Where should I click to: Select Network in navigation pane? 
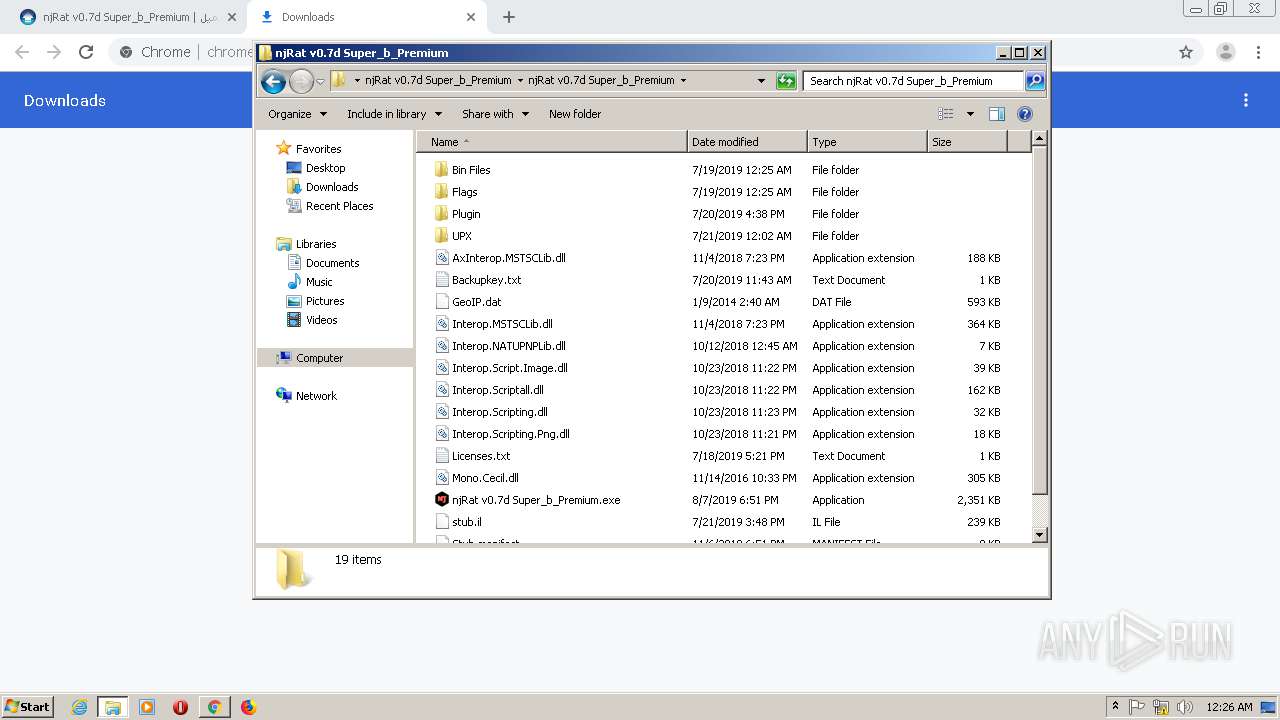[316, 396]
